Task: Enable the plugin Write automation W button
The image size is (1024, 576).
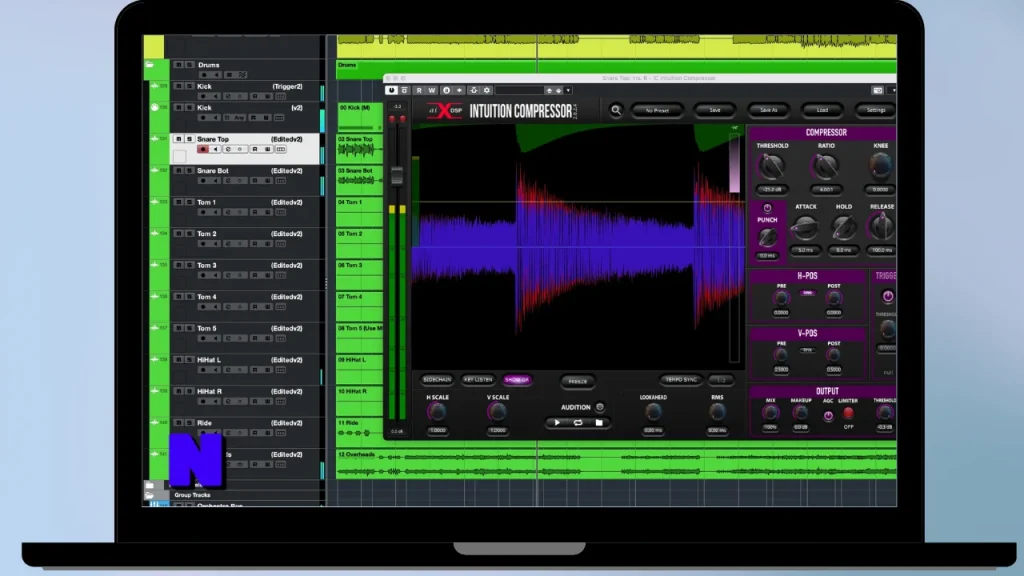Action: [432, 91]
